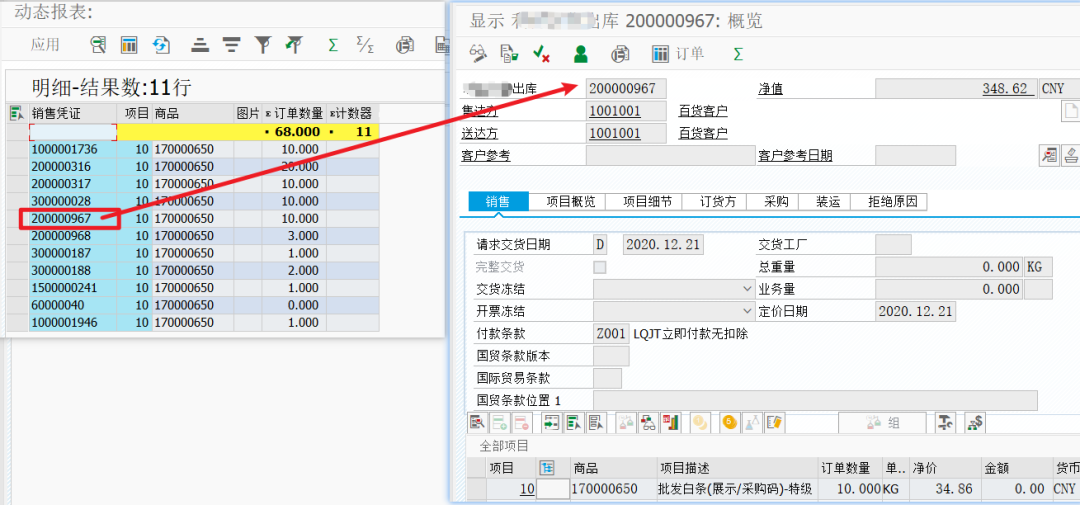The width and height of the screenshot is (1080, 505).
Task: Switch to the 拒绝原因 tab
Action: coord(889,201)
